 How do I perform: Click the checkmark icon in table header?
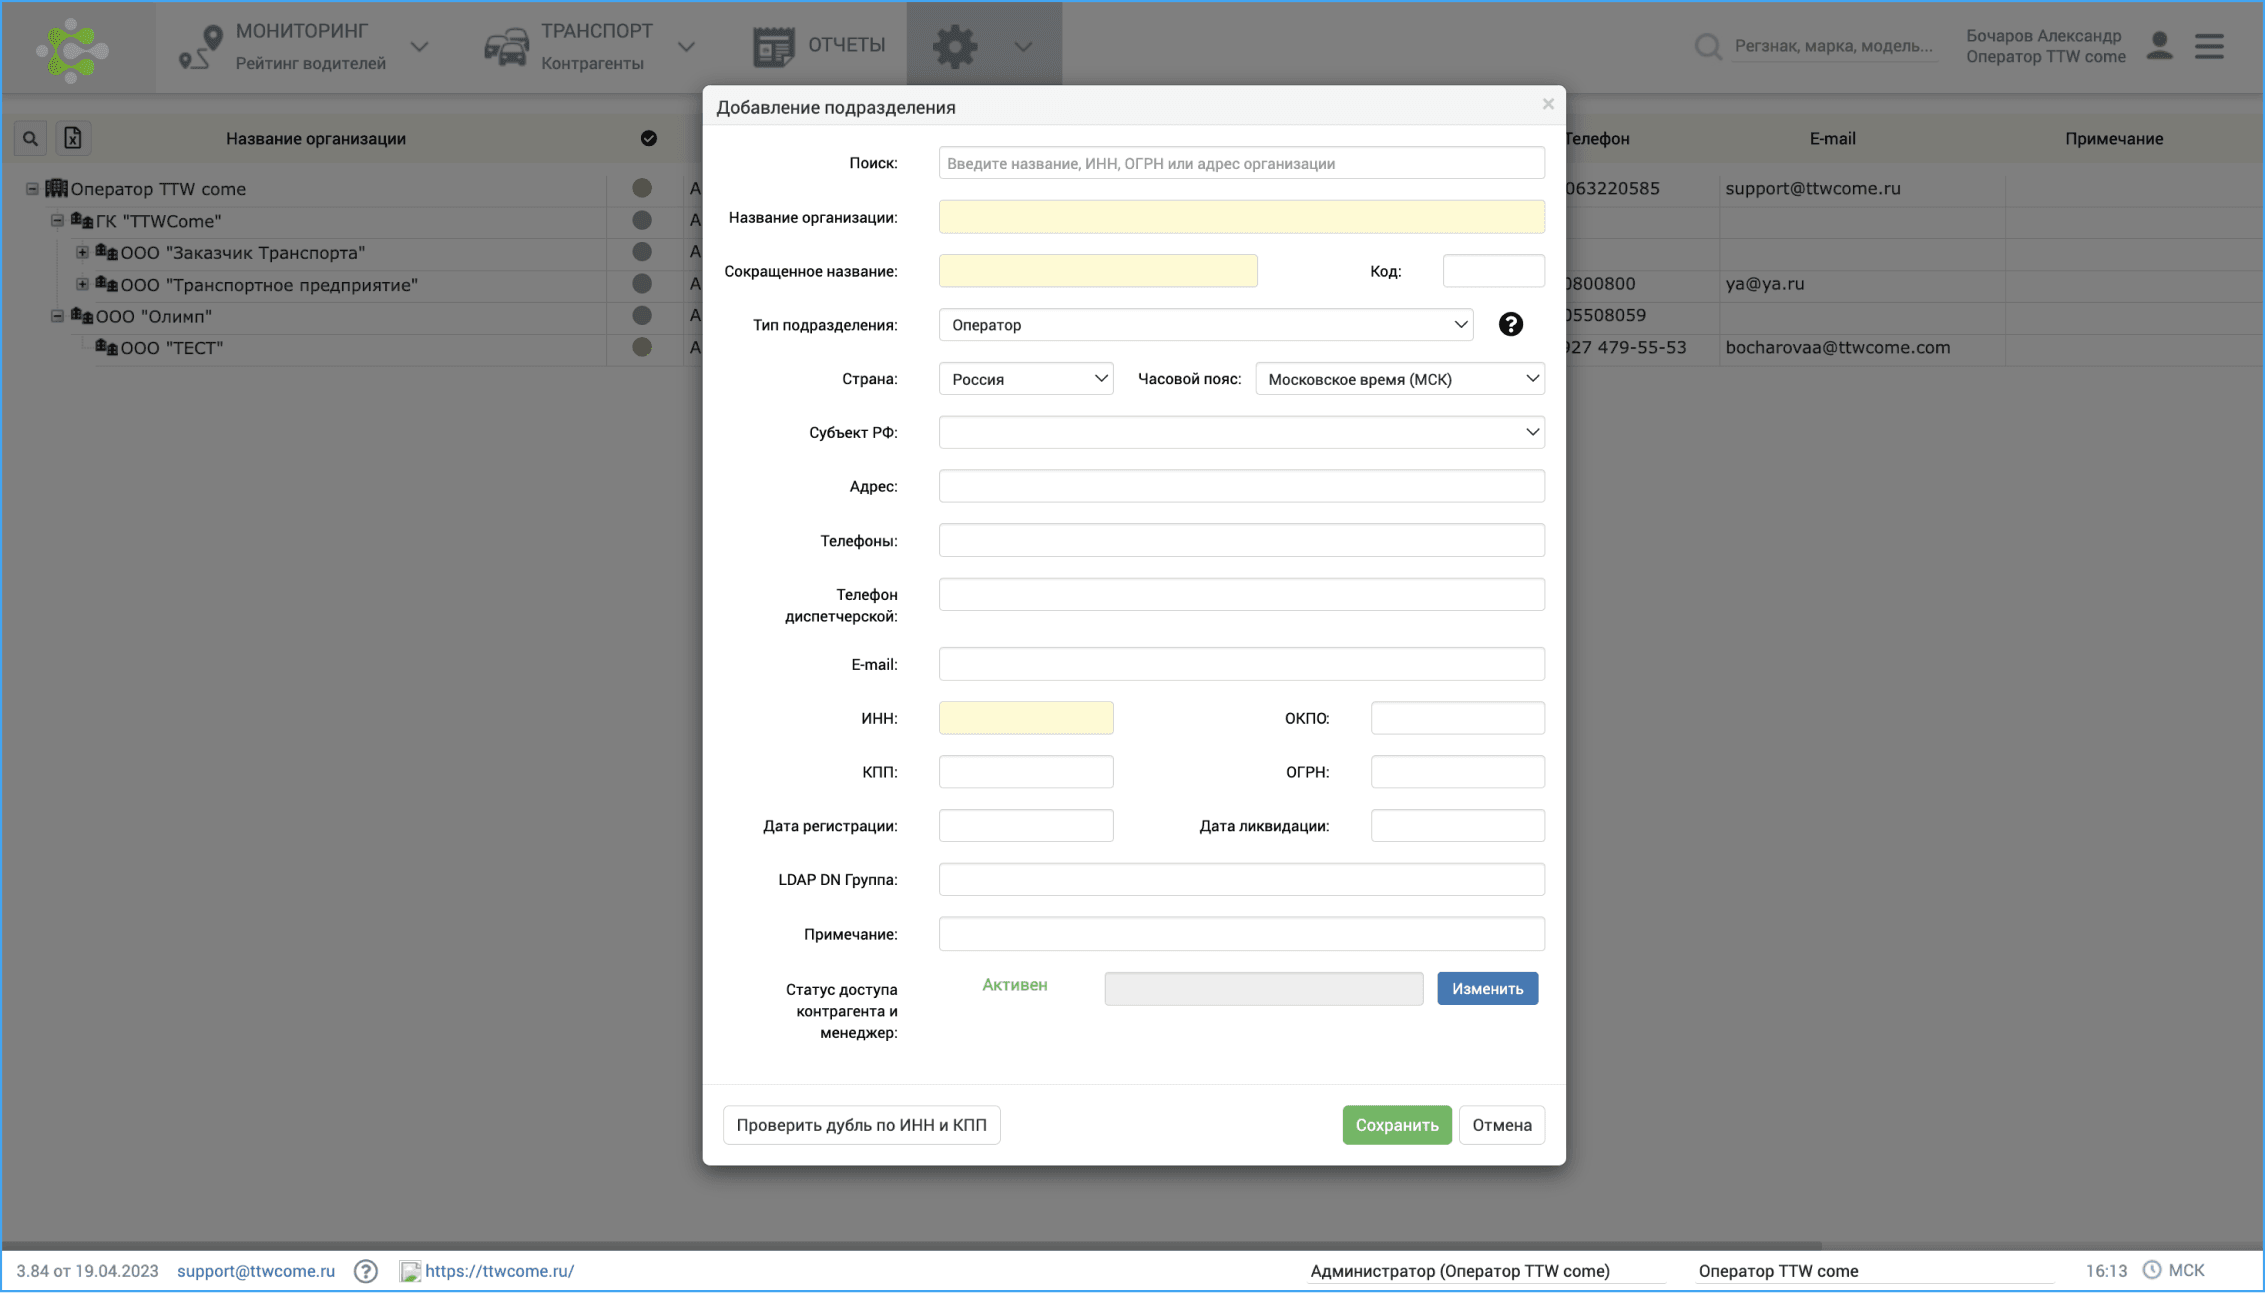tap(648, 138)
